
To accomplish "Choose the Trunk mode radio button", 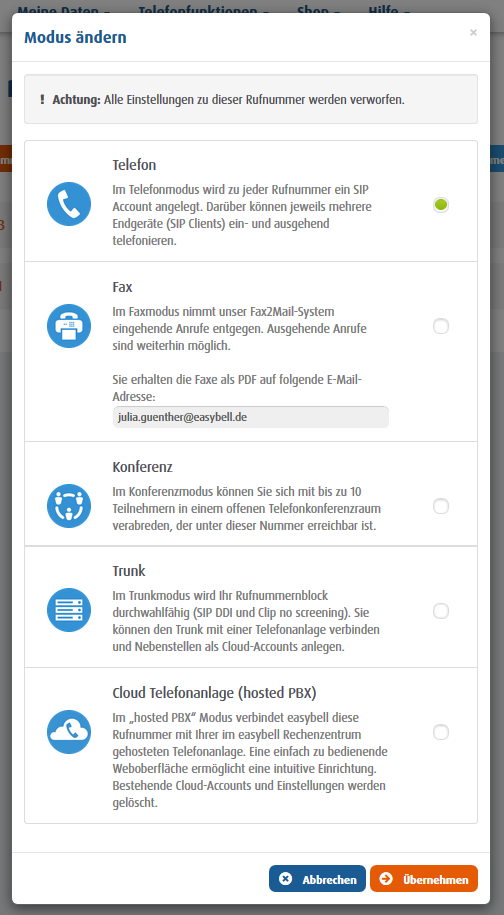I will click(441, 611).
